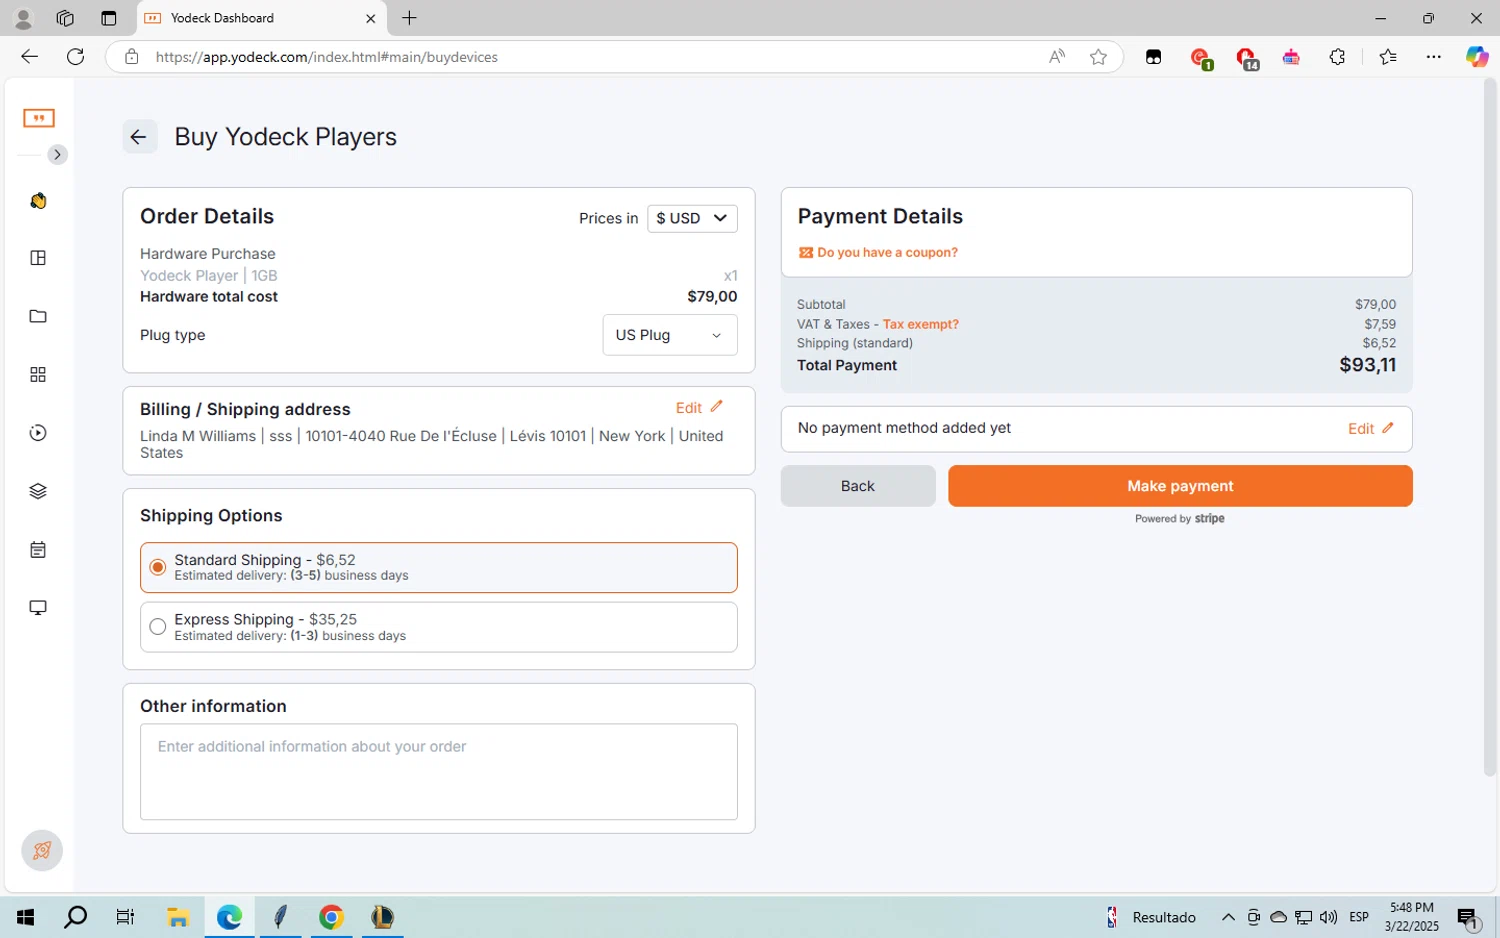Click the browser back arrow
This screenshot has width=1500, height=938.
[x=29, y=57]
